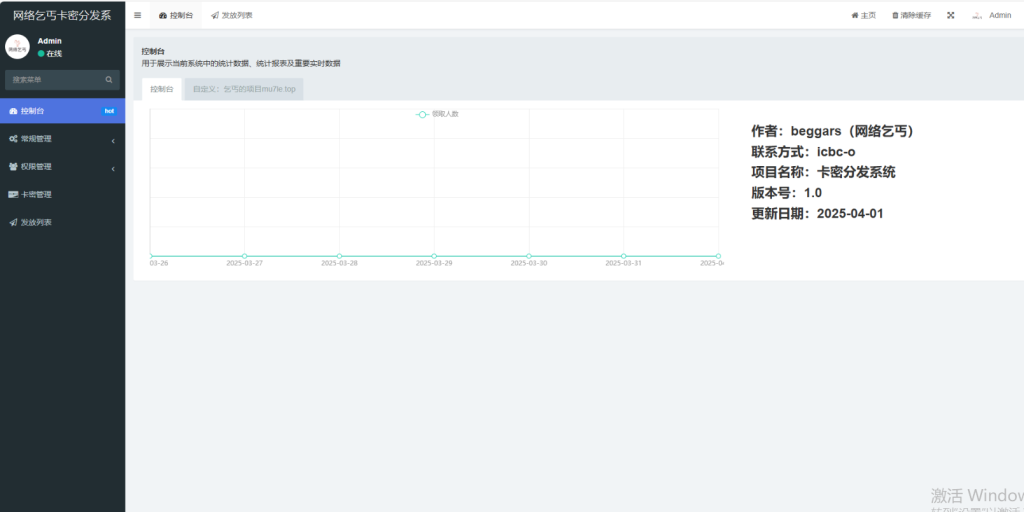Click the Admin avatar in sidebar
Viewport: 1024px width, 512px height.
pyautogui.click(x=17, y=47)
